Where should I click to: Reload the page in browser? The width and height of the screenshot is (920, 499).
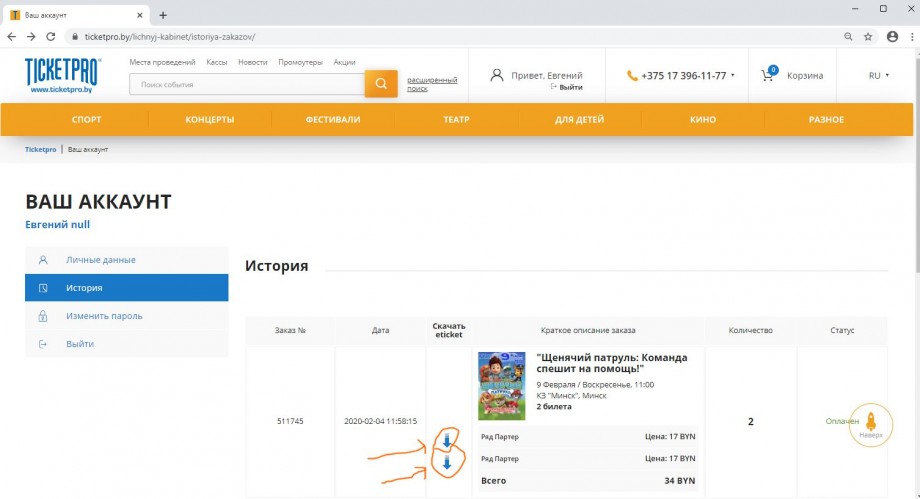click(53, 36)
